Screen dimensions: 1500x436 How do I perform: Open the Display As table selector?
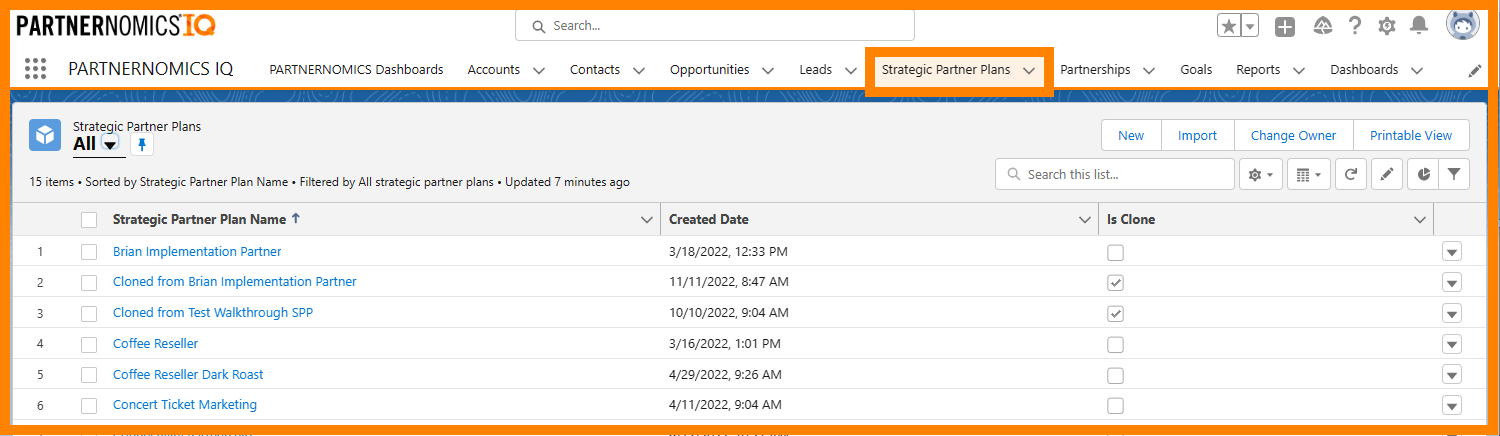pyautogui.click(x=1308, y=174)
